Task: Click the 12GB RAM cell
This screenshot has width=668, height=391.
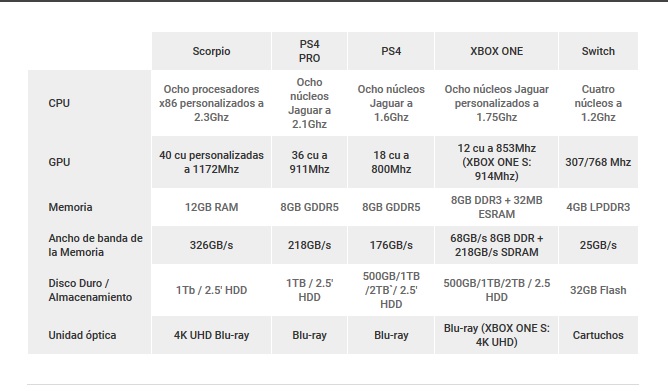Action: point(211,207)
